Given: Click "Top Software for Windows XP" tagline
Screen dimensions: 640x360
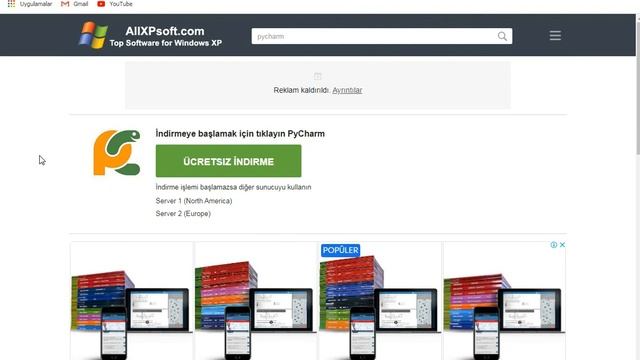Looking at the screenshot, I should coord(166,43).
